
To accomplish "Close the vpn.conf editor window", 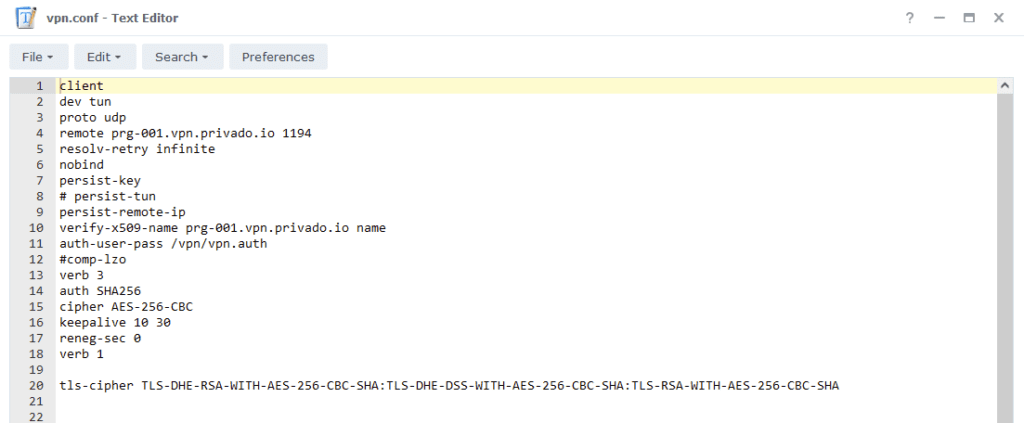I will pos(999,18).
